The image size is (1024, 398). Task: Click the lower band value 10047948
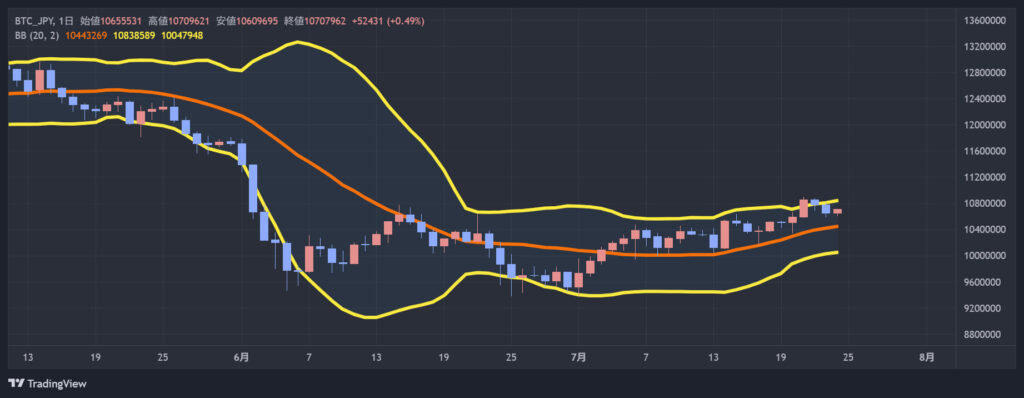[x=183, y=35]
